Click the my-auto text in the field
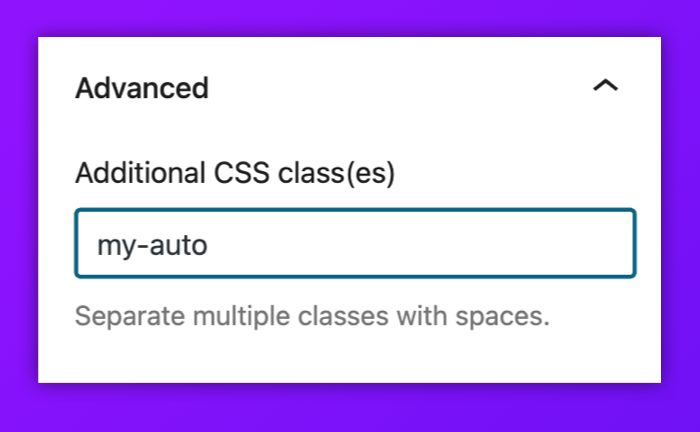This screenshot has width=700, height=432. (x=152, y=245)
